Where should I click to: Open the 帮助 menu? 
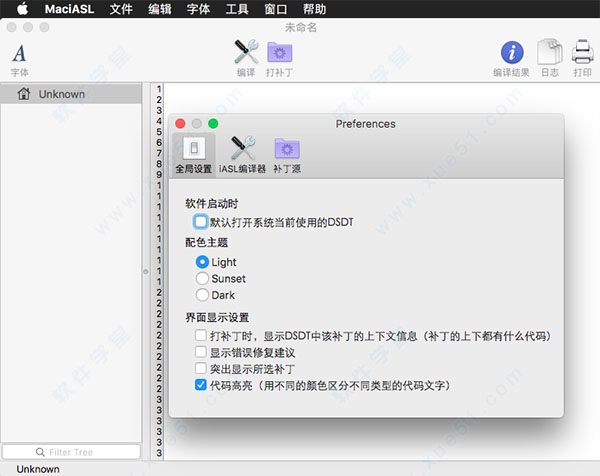(314, 9)
